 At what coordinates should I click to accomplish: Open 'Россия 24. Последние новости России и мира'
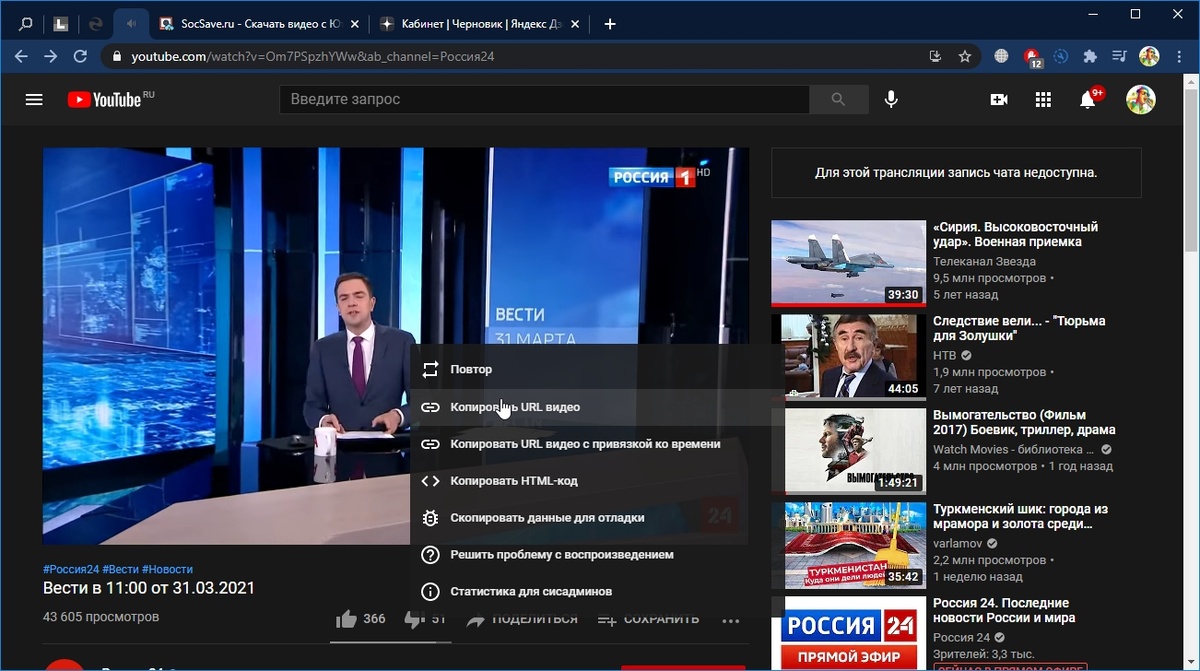point(1004,610)
